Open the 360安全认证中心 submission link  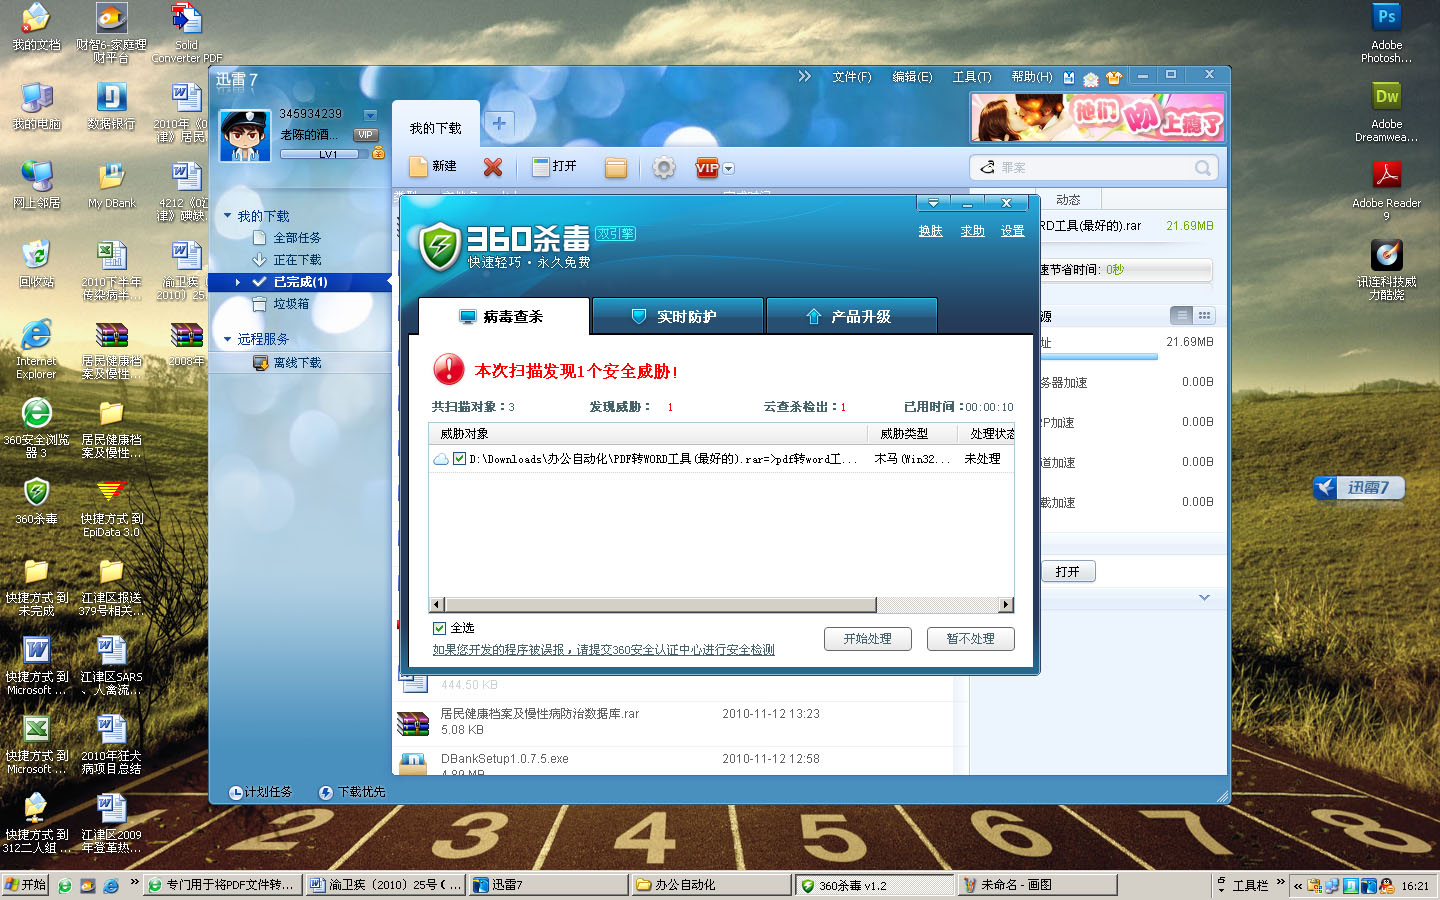(604, 650)
